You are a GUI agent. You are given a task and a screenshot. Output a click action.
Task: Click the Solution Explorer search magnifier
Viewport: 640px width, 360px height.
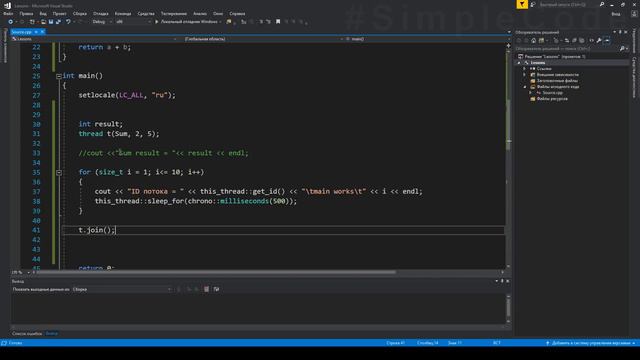coord(622,49)
